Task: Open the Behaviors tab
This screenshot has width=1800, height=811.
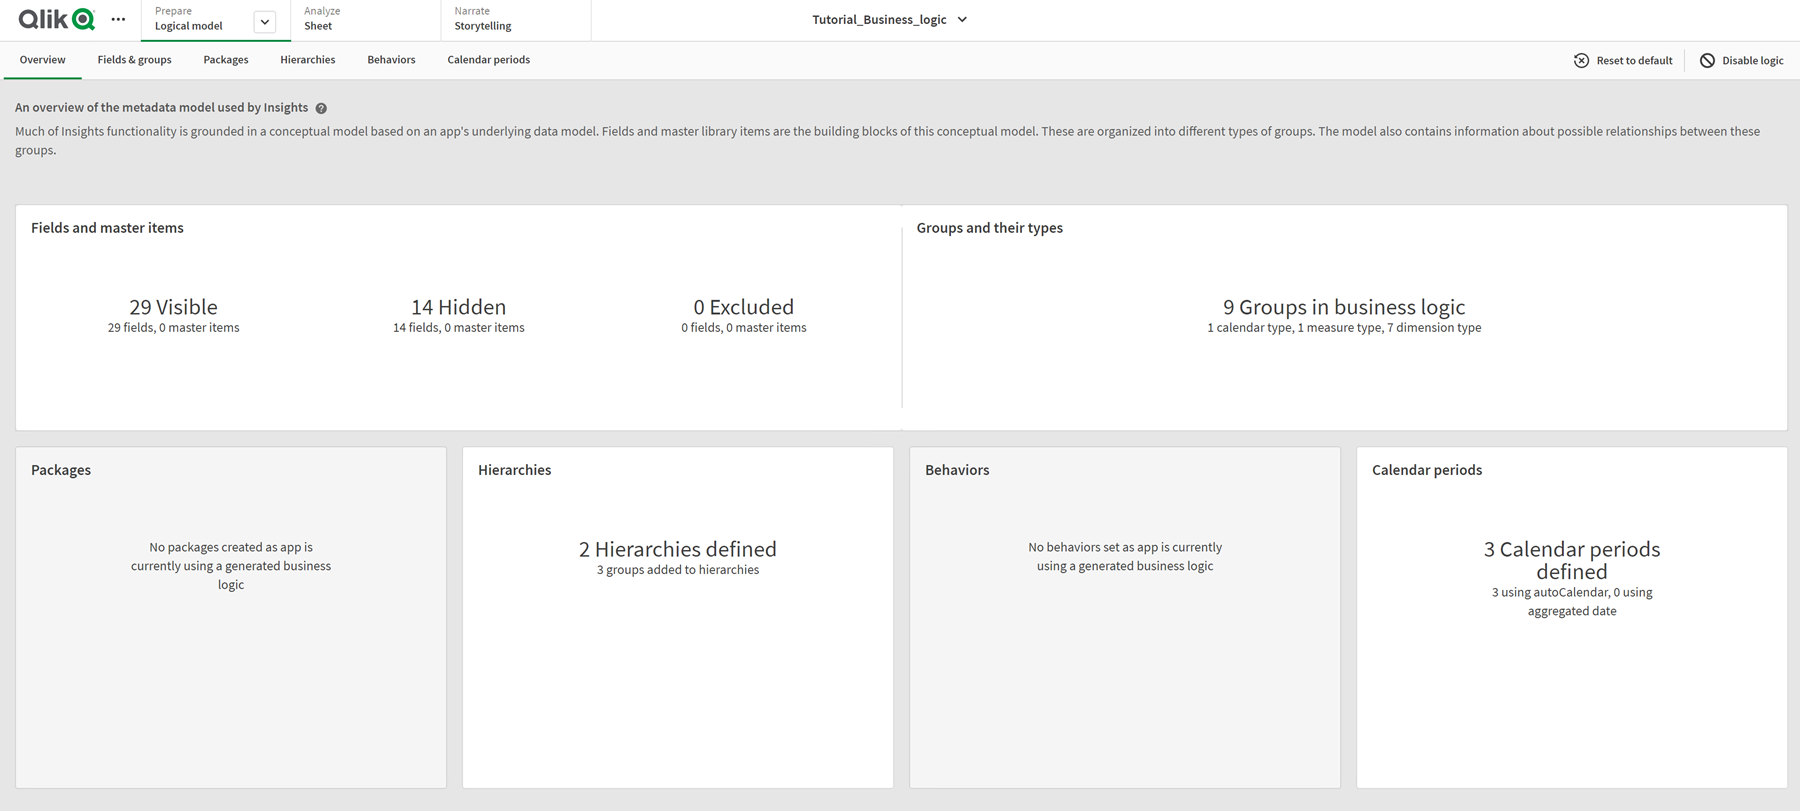Action: tap(391, 60)
